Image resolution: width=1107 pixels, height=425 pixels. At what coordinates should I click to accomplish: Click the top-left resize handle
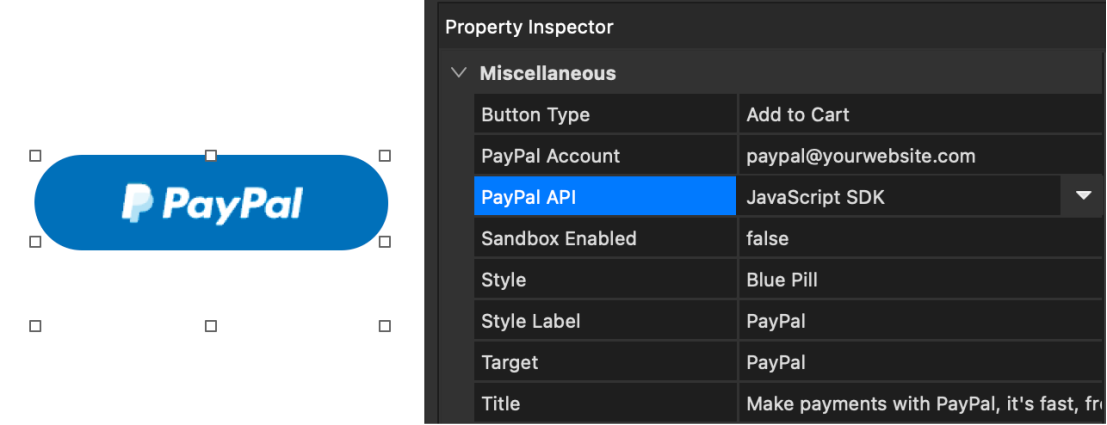pyautogui.click(x=35, y=156)
